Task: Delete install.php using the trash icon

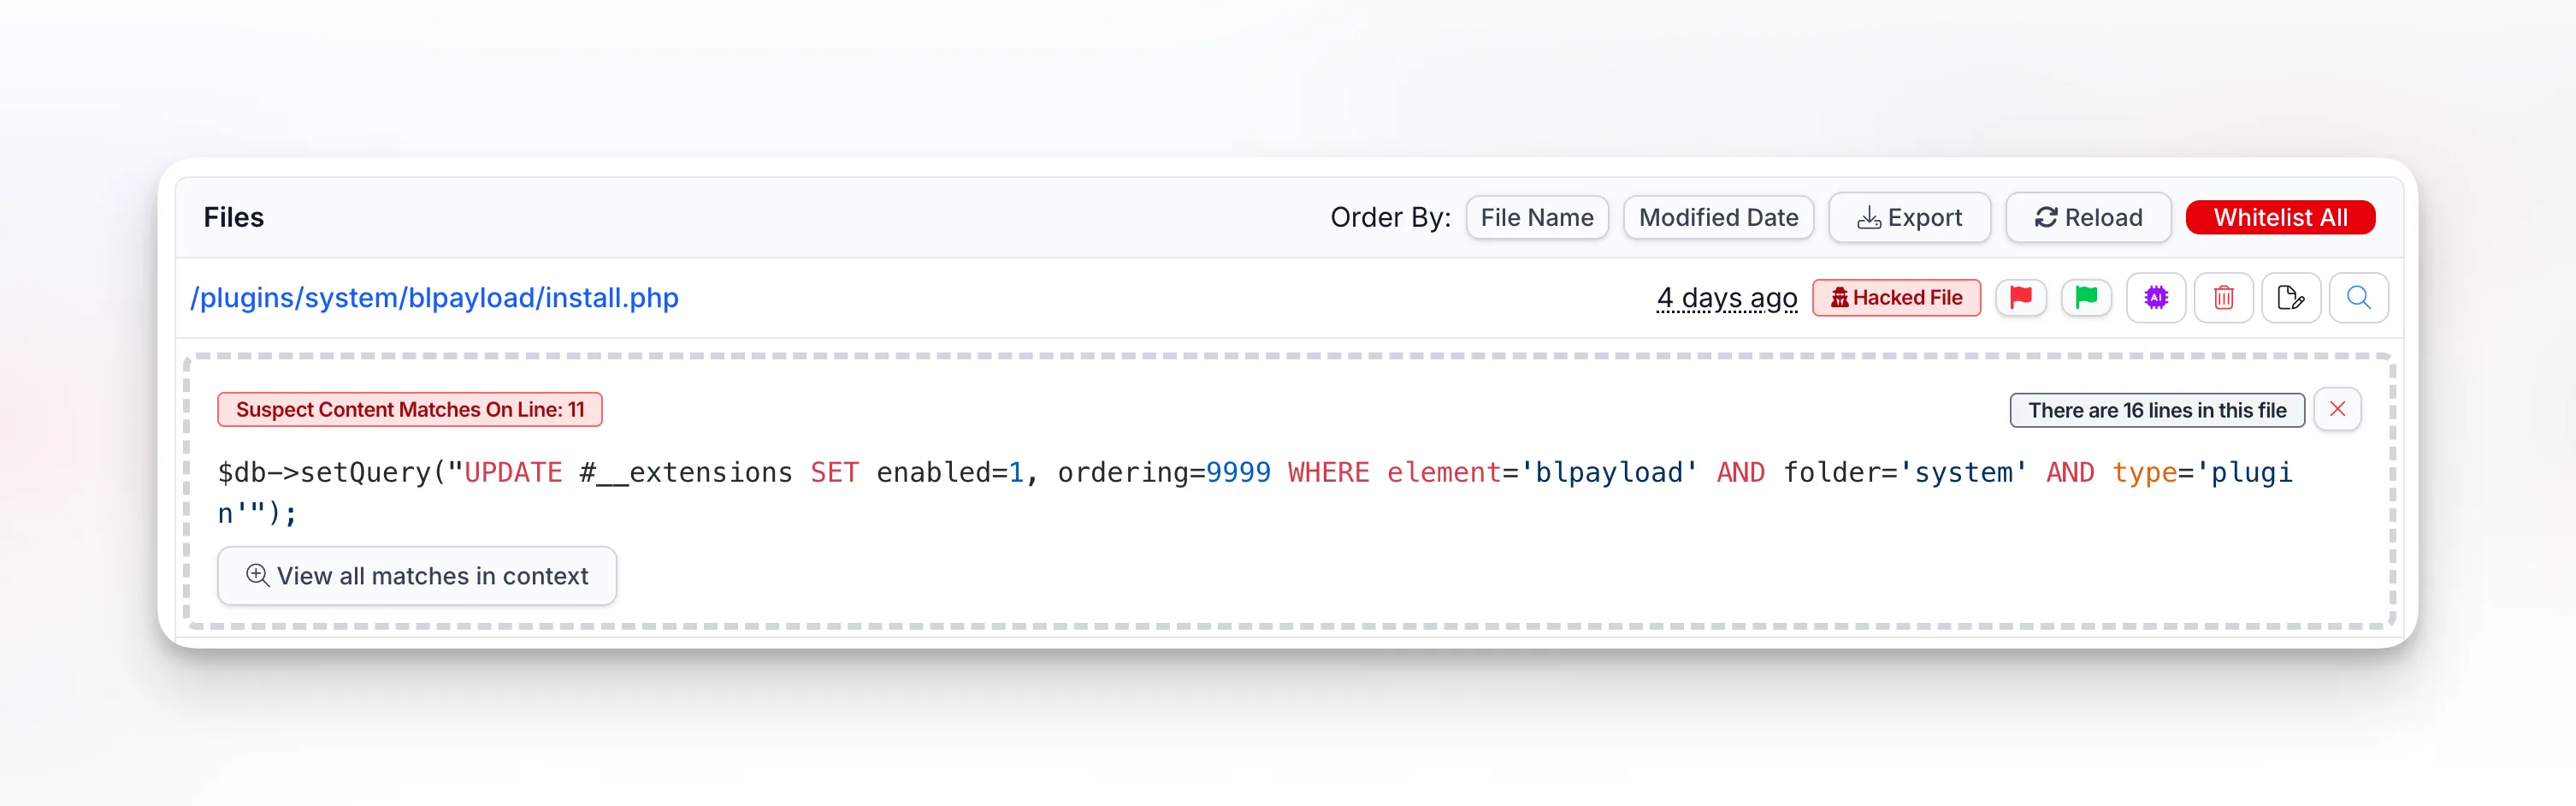Action: [x=2224, y=297]
